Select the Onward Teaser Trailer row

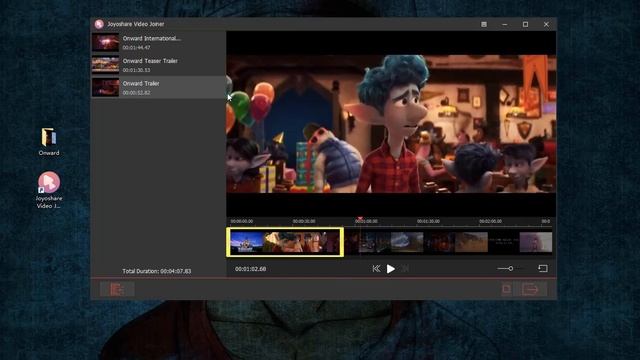[x=159, y=65]
